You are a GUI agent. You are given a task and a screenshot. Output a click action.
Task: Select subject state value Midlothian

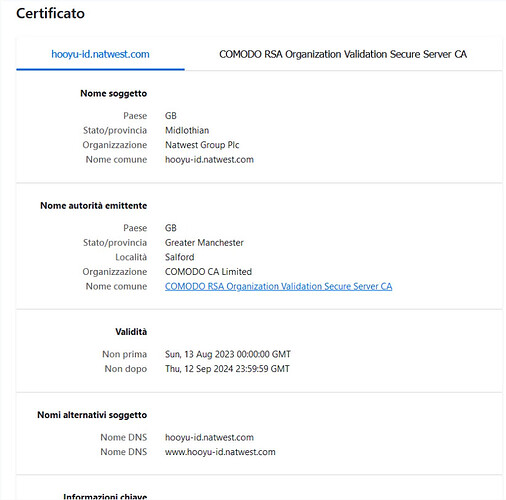point(187,130)
